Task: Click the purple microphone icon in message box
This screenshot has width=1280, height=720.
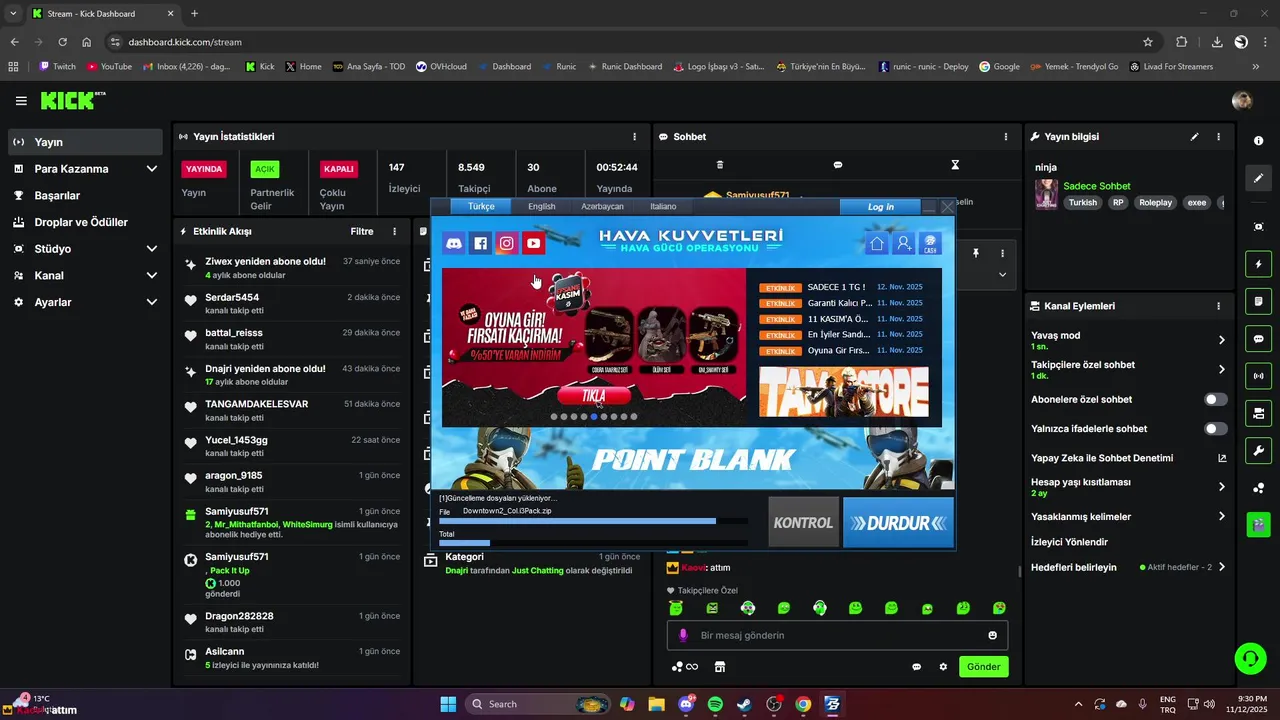Action: (684, 635)
